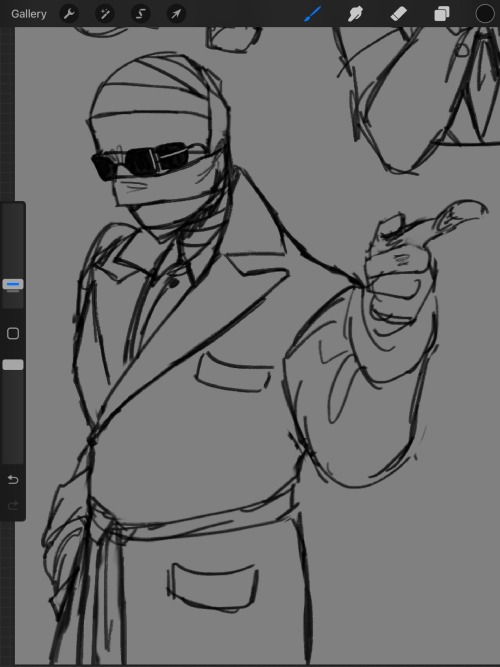Open the Adjustments magic wand menu
The width and height of the screenshot is (500, 667).
(105, 14)
